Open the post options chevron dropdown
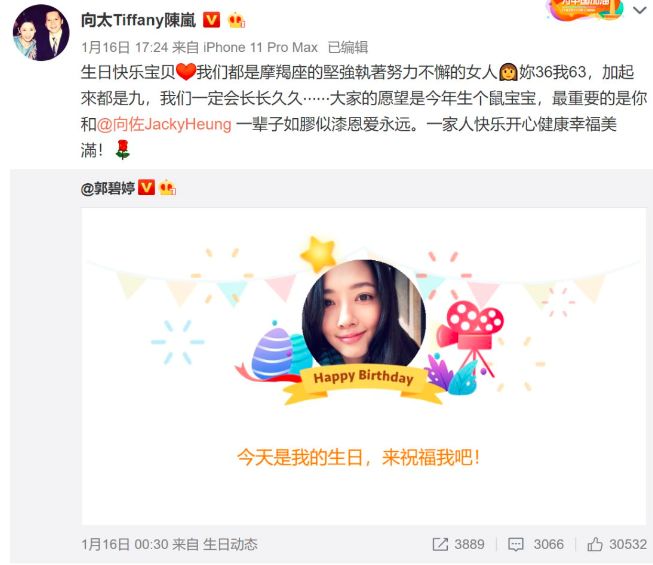 [640, 10]
